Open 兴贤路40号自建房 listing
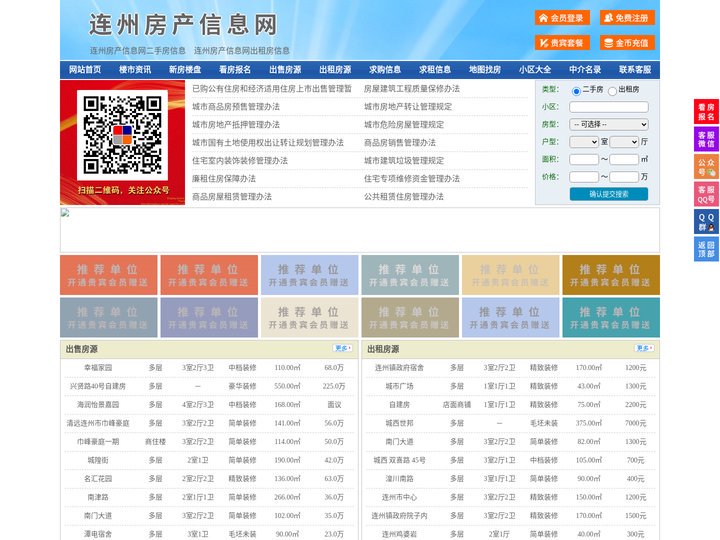 98,386
